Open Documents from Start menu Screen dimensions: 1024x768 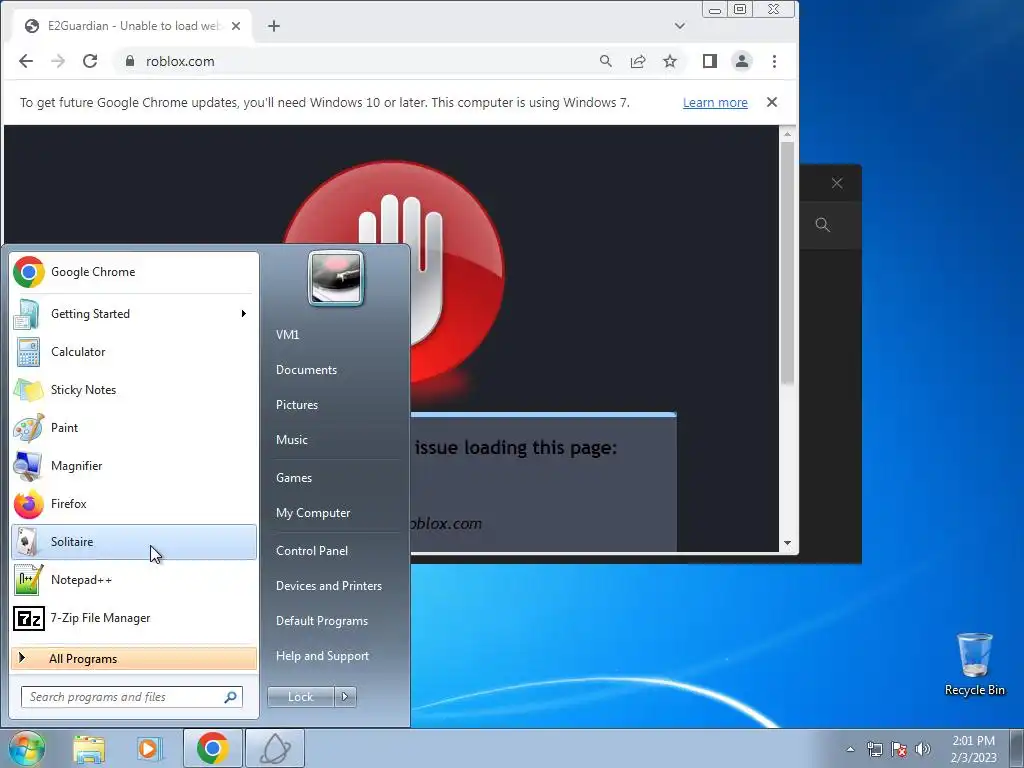(306, 370)
